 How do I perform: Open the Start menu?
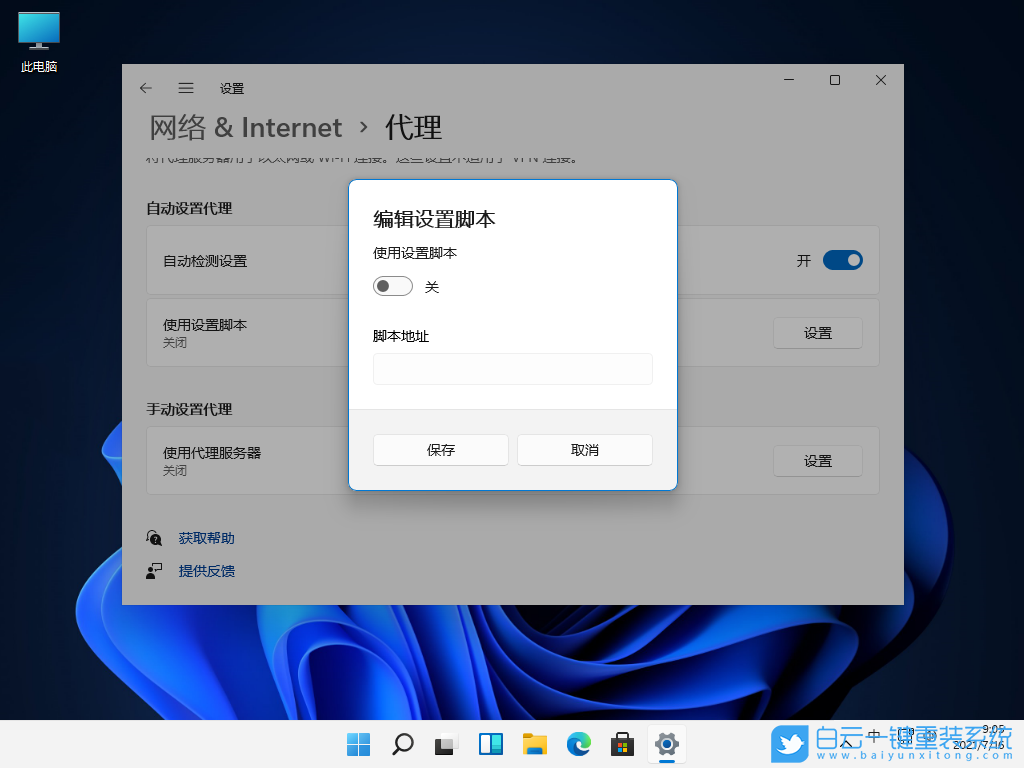[358, 745]
